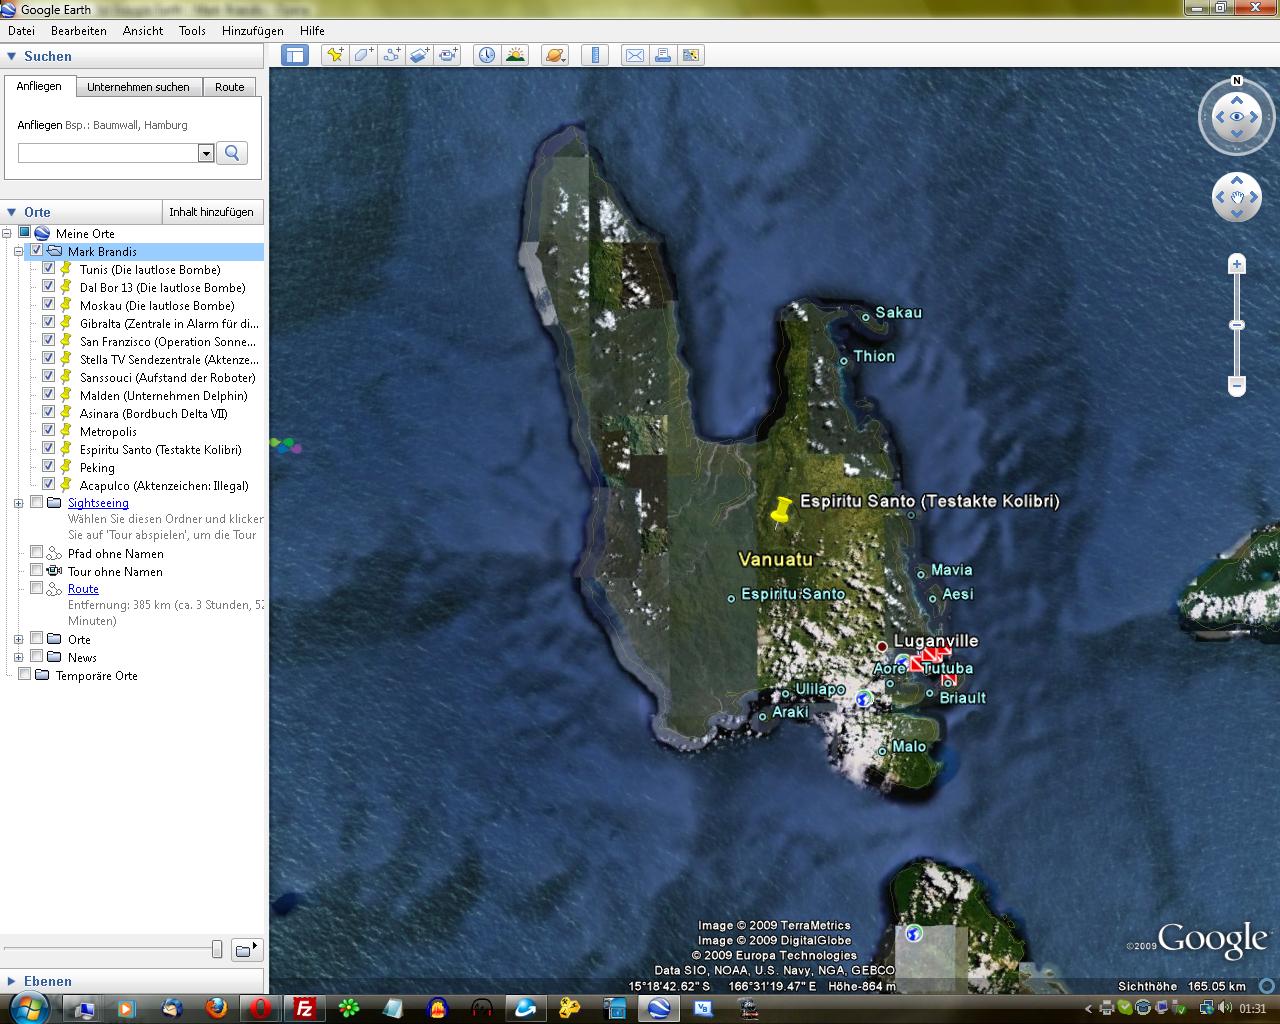Open the Sightseeing link
This screenshot has width=1280, height=1024.
pos(98,503)
